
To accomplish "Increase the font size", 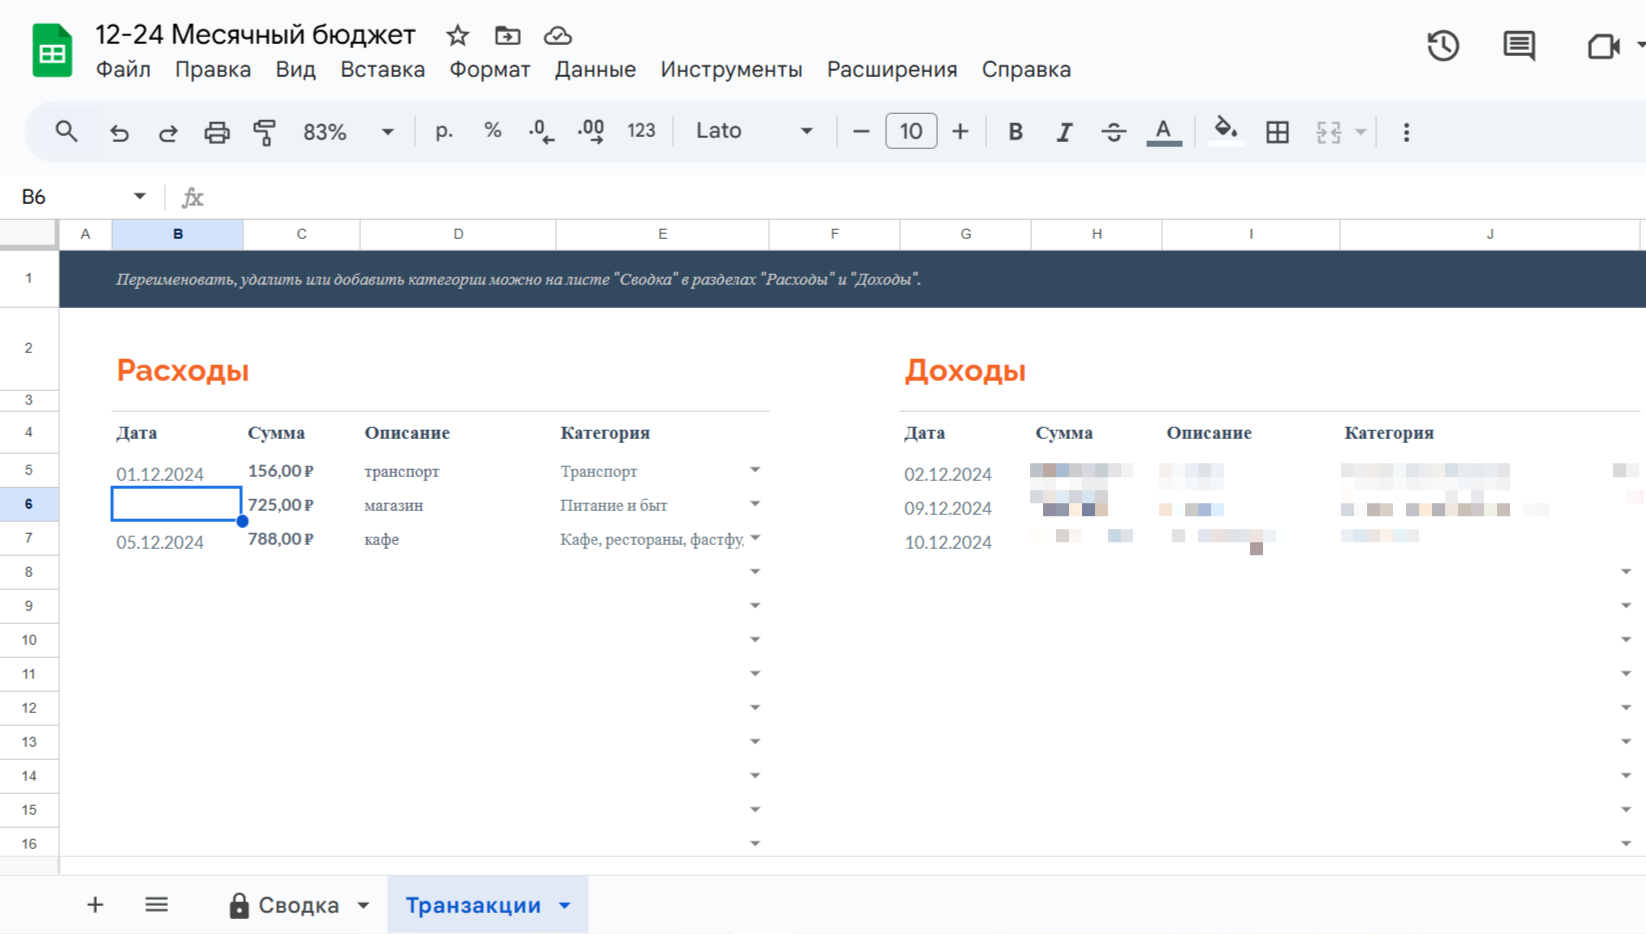I will 960,131.
